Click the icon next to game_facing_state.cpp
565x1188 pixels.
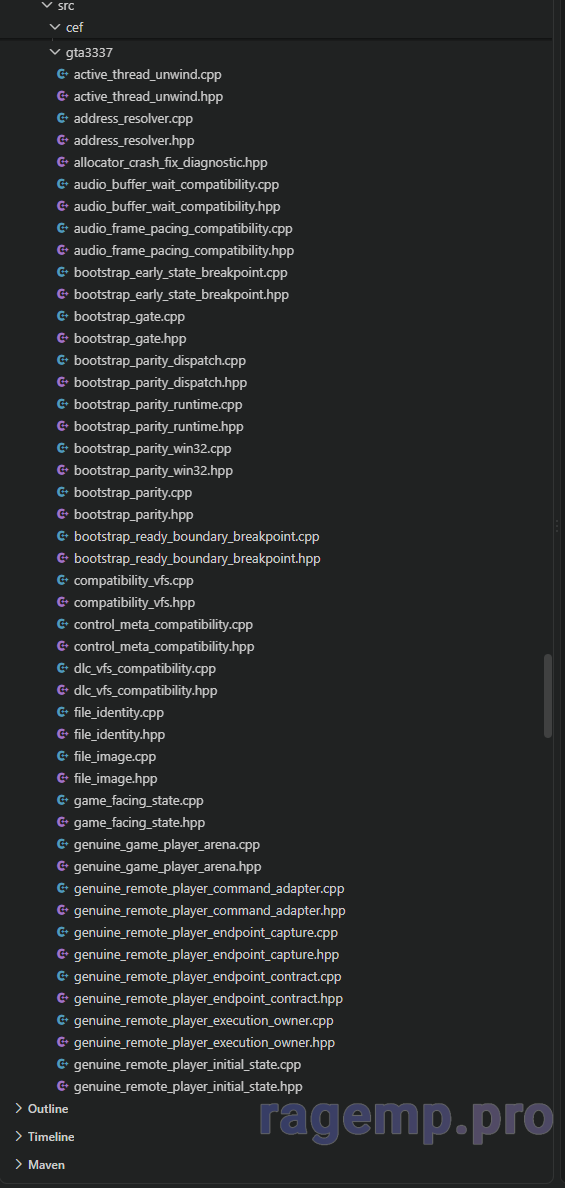pos(63,800)
